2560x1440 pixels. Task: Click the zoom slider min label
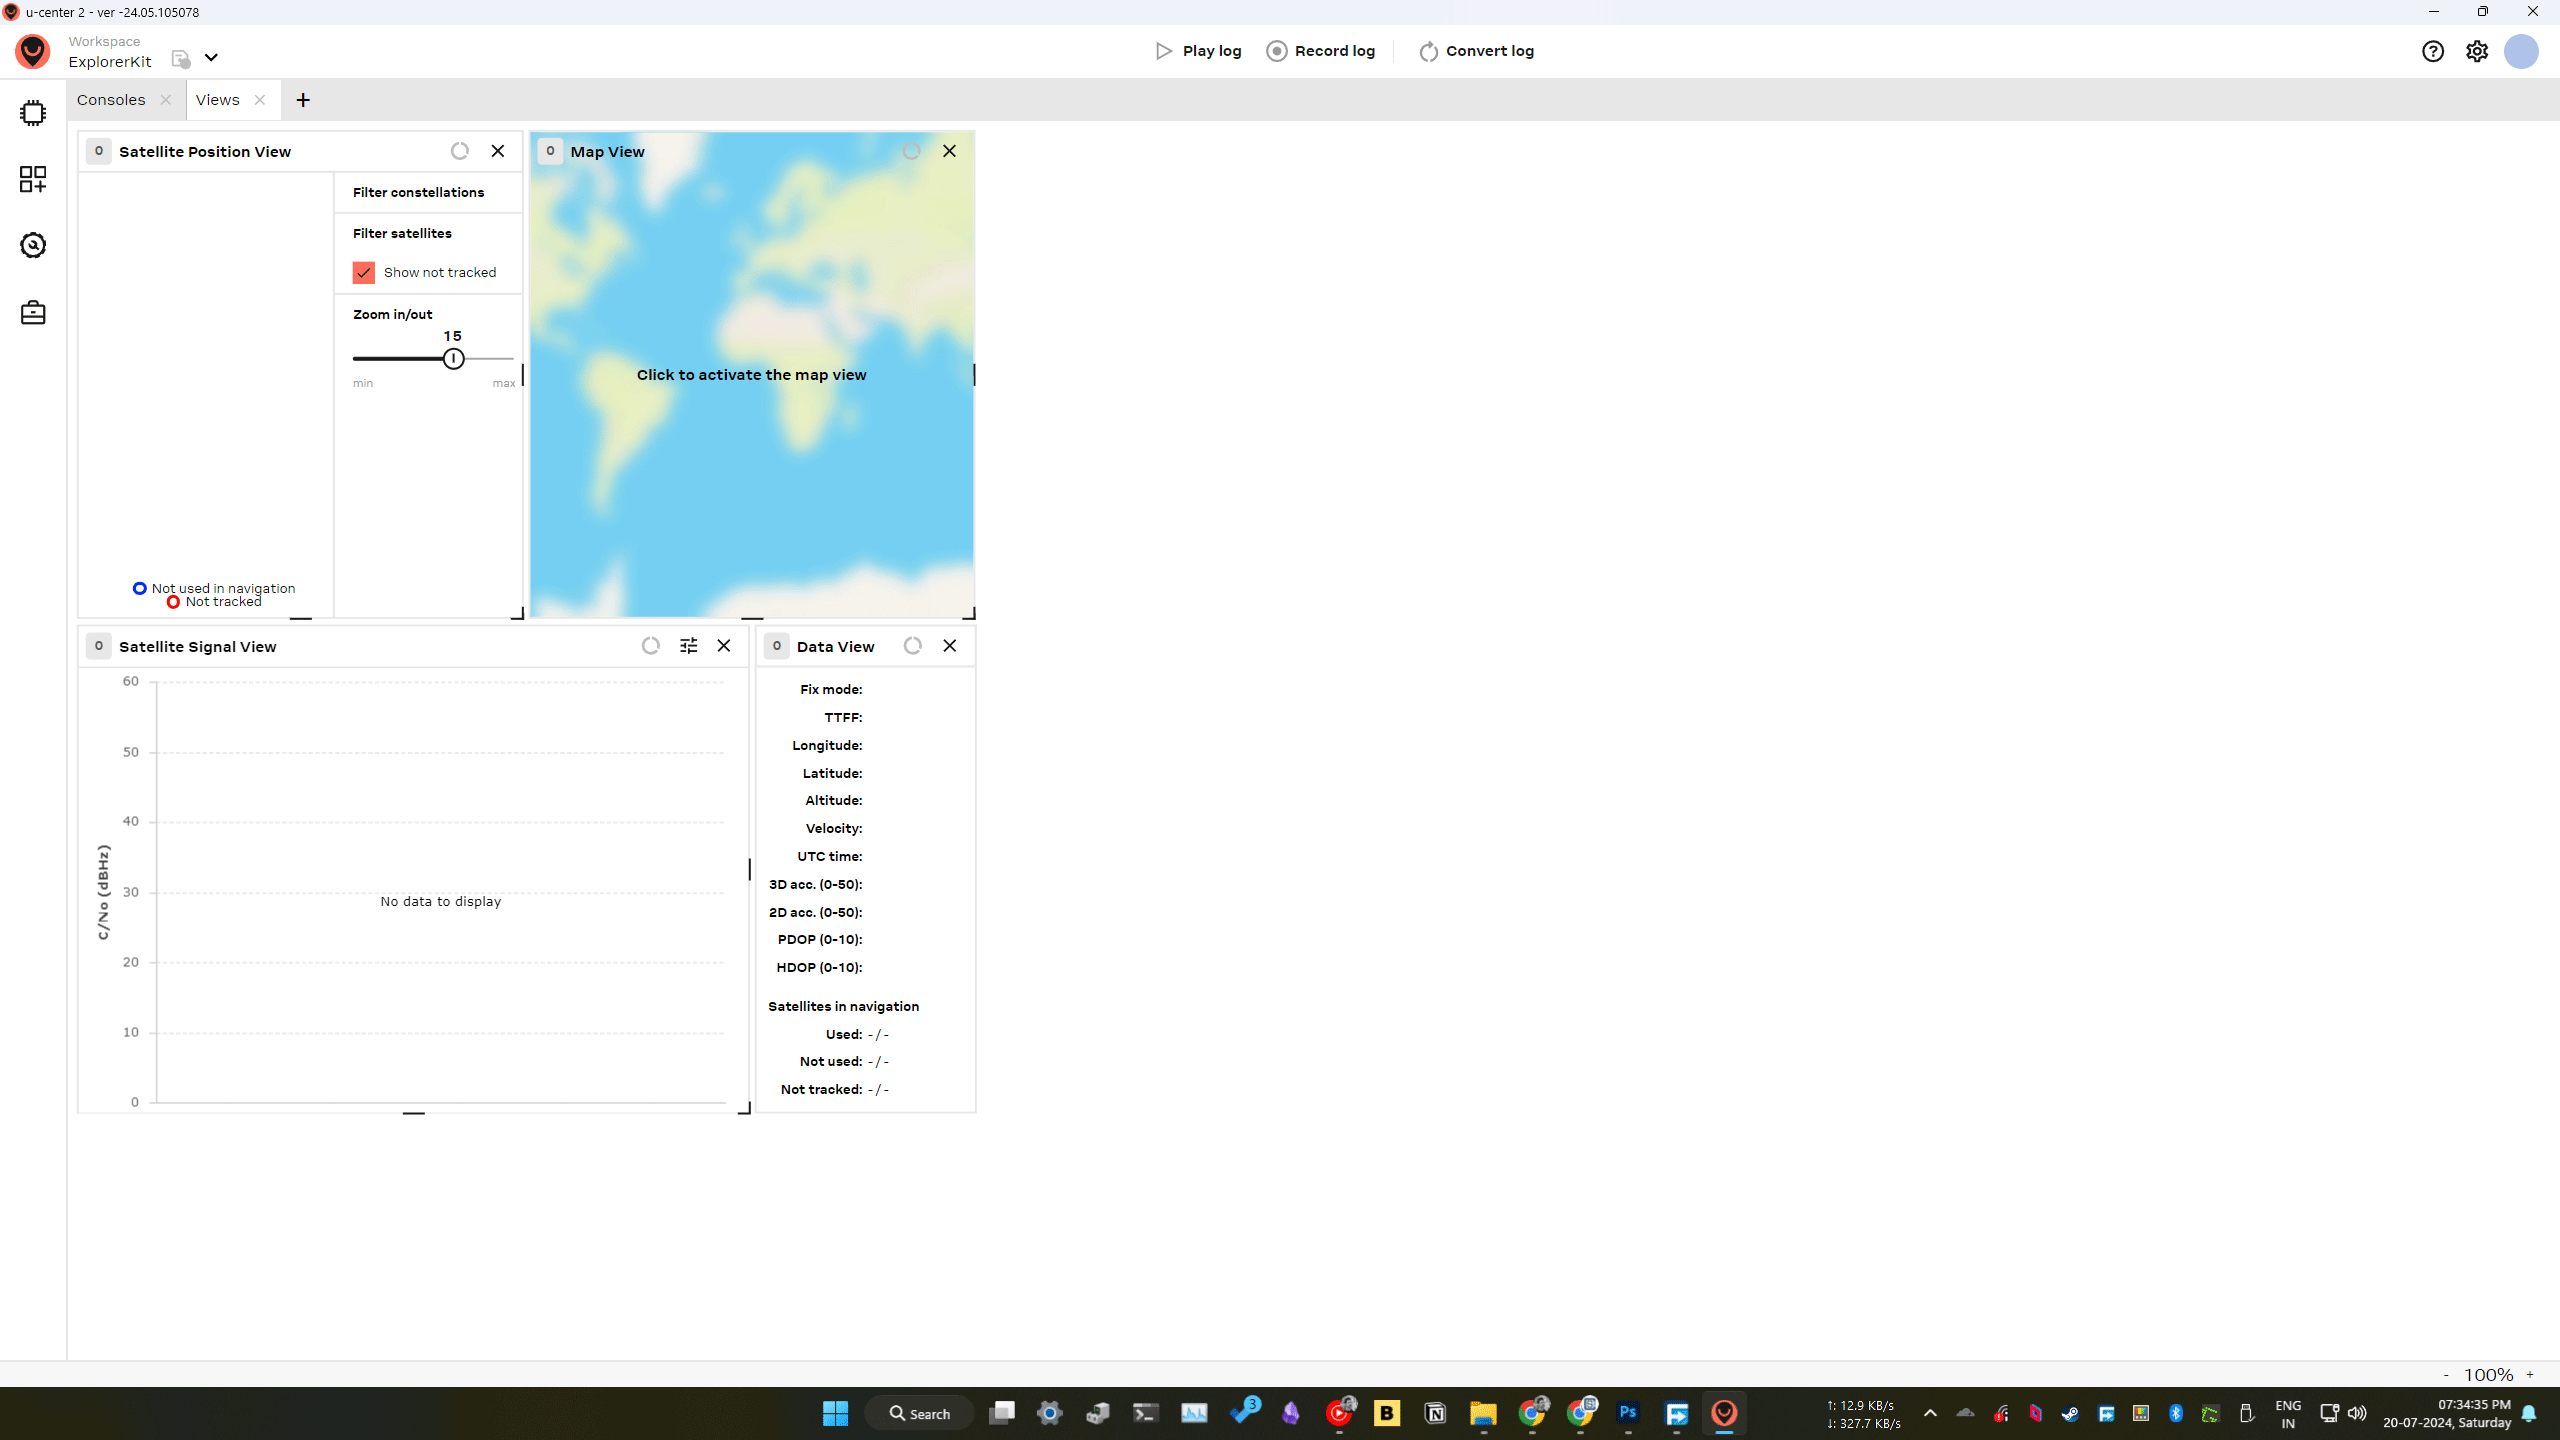363,383
